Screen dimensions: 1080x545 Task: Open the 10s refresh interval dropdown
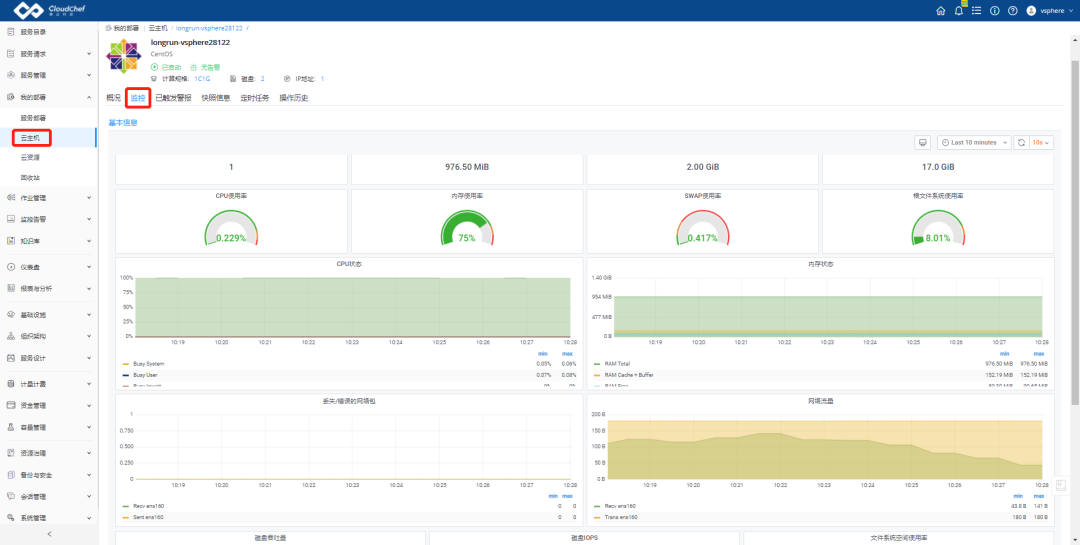pyautogui.click(x=1040, y=143)
